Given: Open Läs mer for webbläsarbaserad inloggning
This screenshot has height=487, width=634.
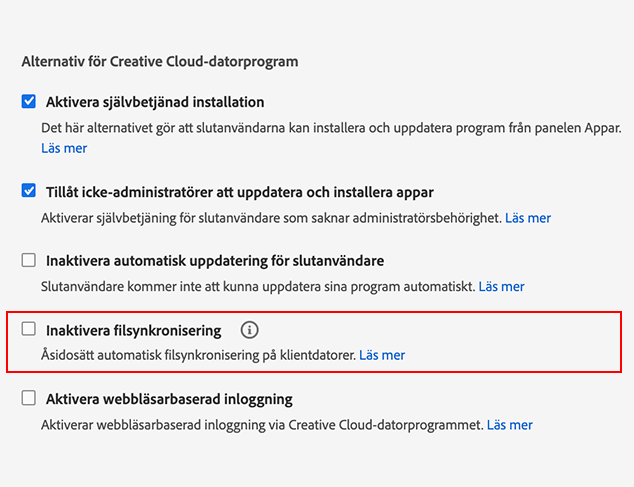Looking at the screenshot, I should pos(509,425).
